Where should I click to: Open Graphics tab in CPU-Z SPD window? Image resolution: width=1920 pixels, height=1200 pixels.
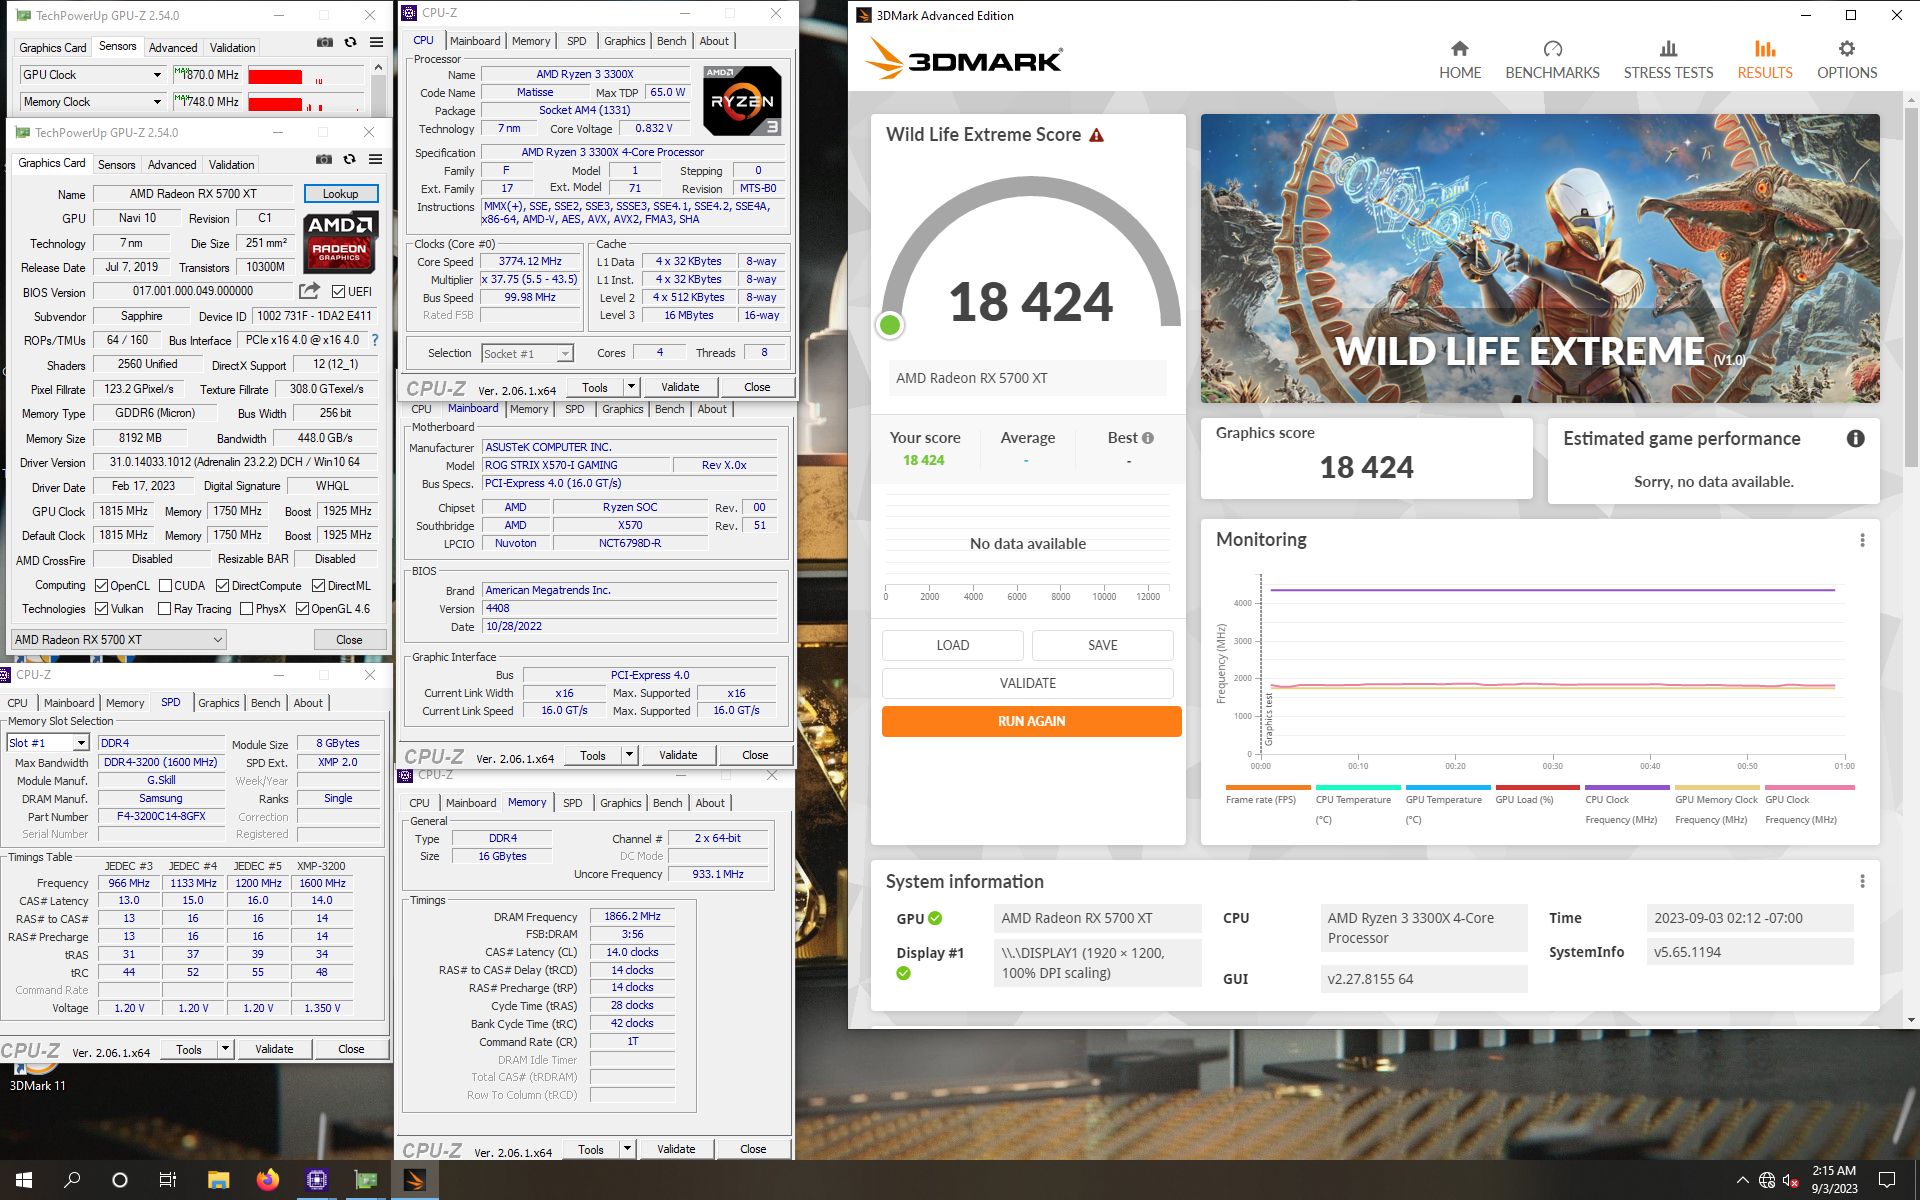218,703
